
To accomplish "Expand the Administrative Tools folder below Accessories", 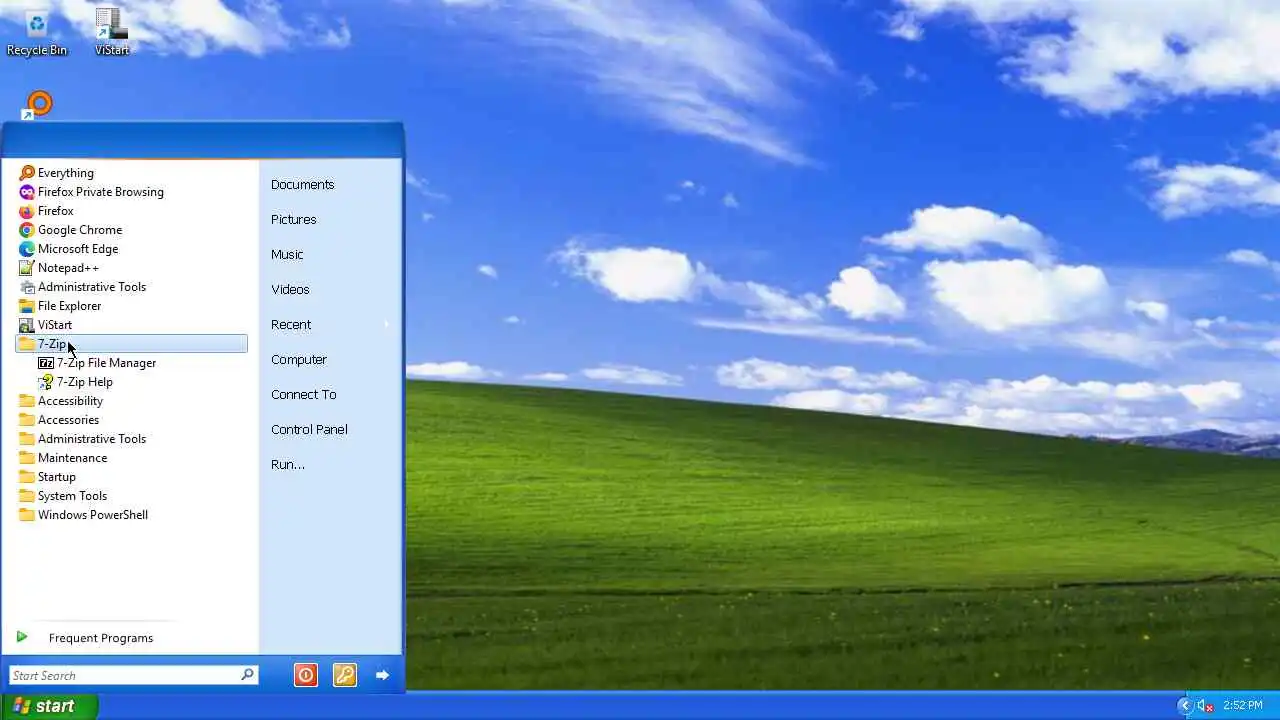I will pyautogui.click(x=82, y=439).
